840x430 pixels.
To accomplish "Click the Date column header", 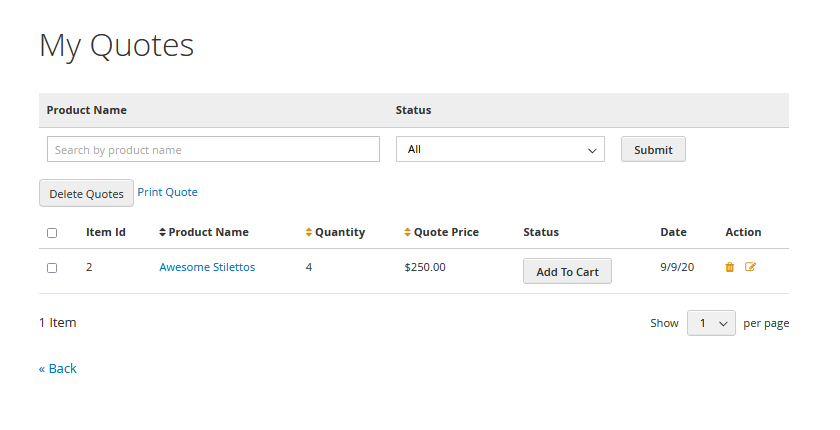I will click(x=673, y=232).
